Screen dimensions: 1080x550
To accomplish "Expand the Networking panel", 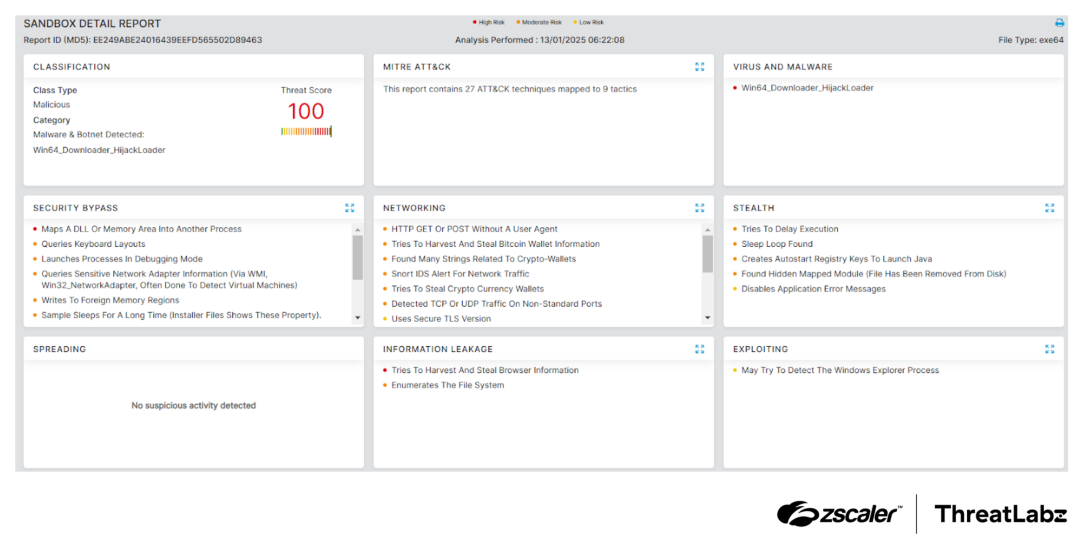I will pyautogui.click(x=700, y=208).
